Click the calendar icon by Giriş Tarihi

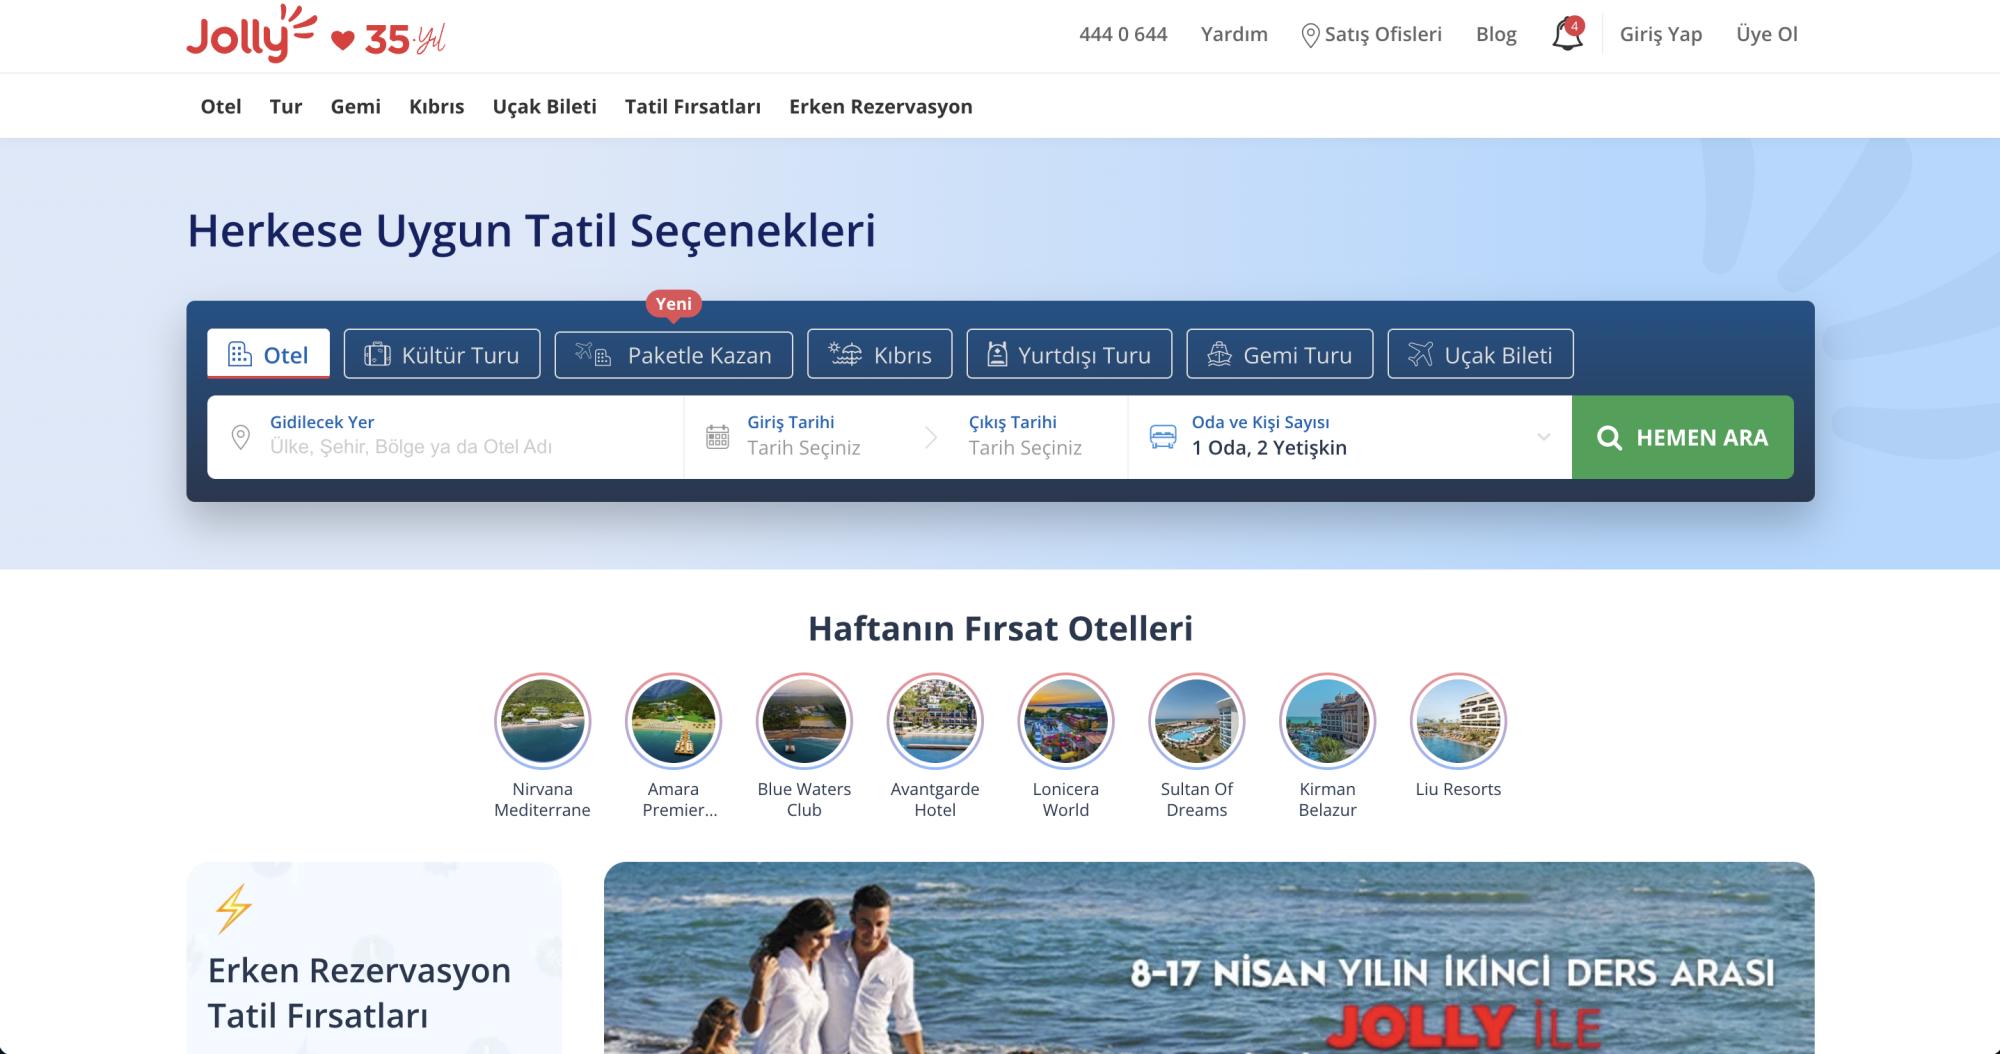717,437
